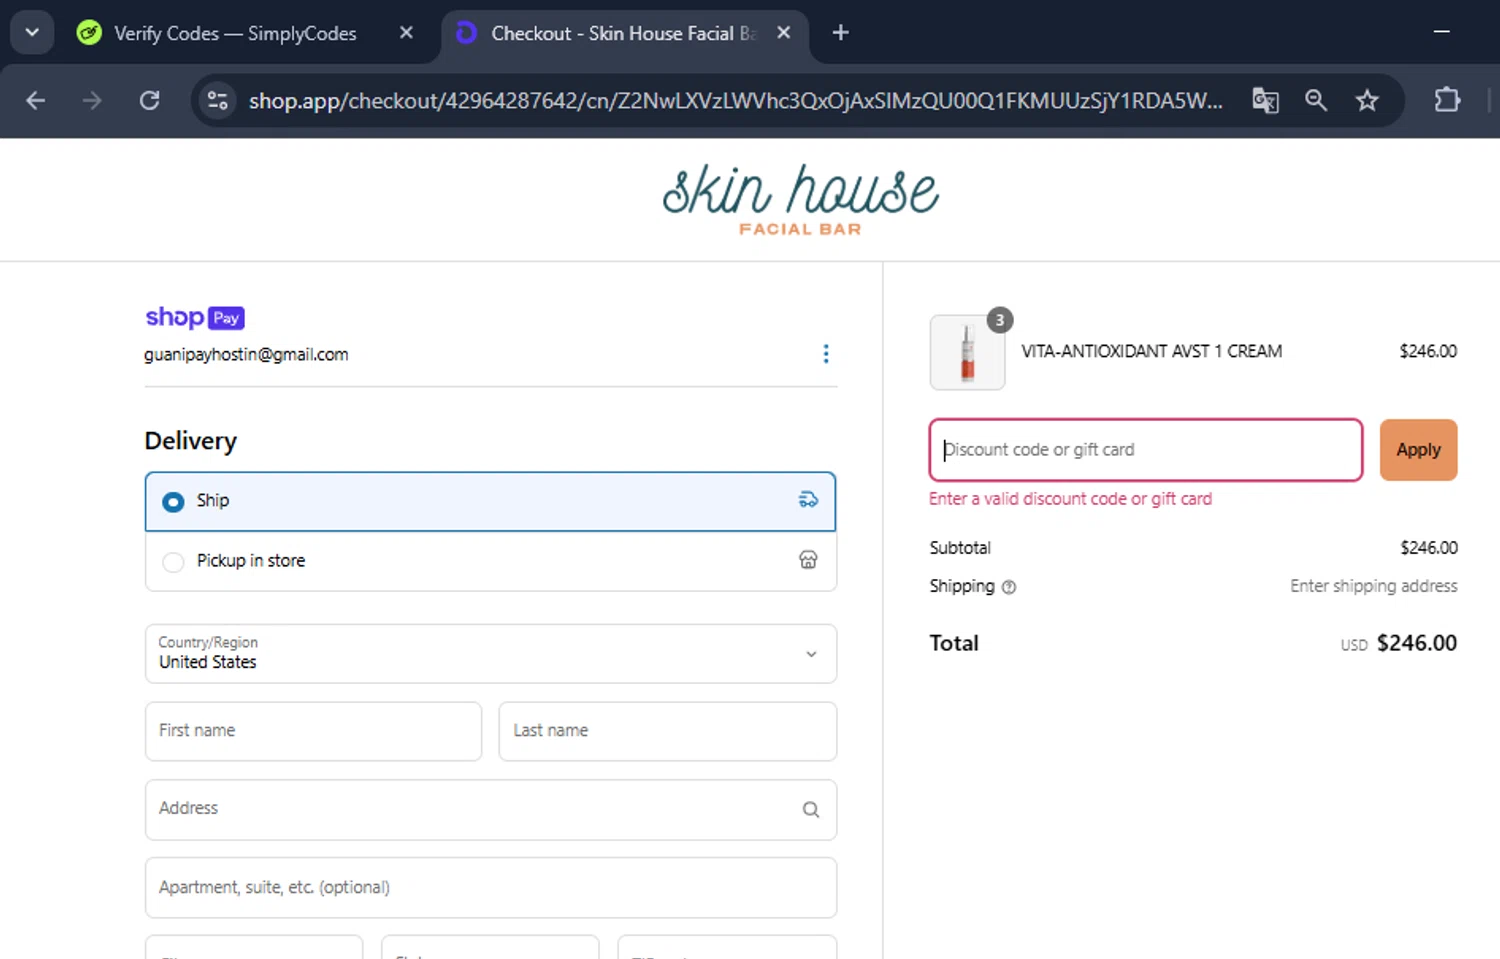This screenshot has width=1500, height=959.
Task: Click the VITA-ANTIOXIDANT AVST 1 CREAM name
Action: pos(1151,351)
